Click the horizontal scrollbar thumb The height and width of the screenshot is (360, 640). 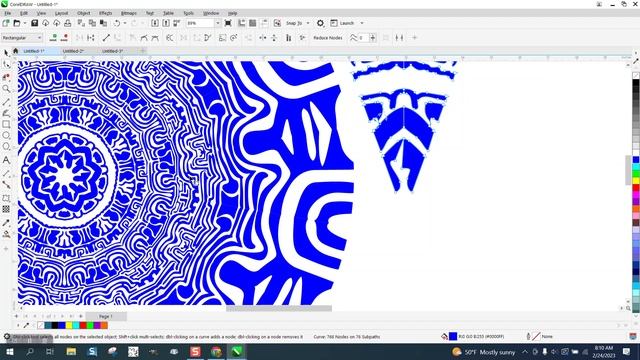(279, 309)
